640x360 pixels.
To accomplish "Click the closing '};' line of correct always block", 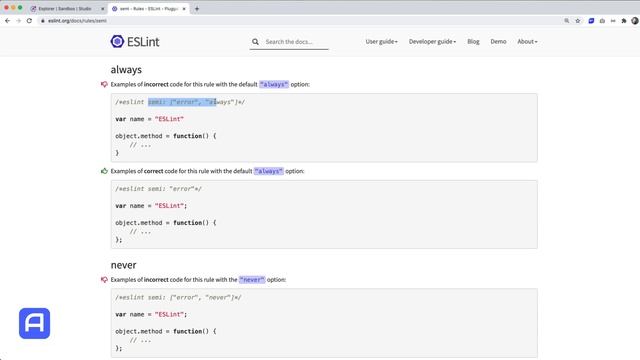I will coord(118,240).
